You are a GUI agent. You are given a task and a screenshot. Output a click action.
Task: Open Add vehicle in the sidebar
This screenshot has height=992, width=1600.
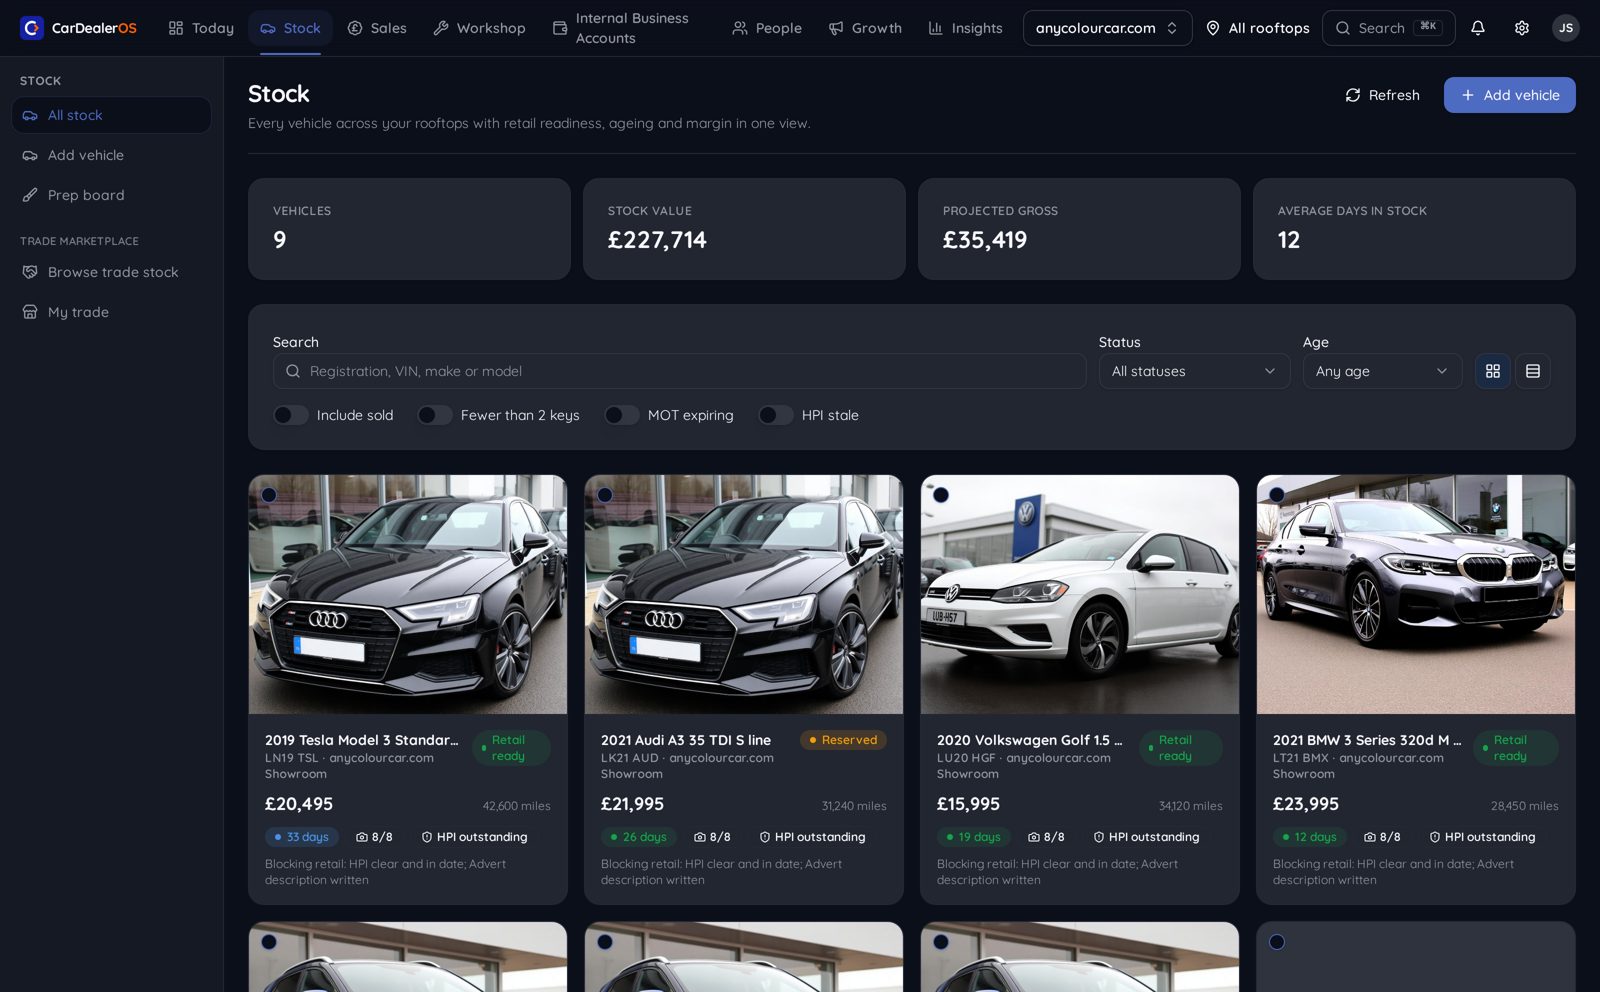tap(111, 155)
